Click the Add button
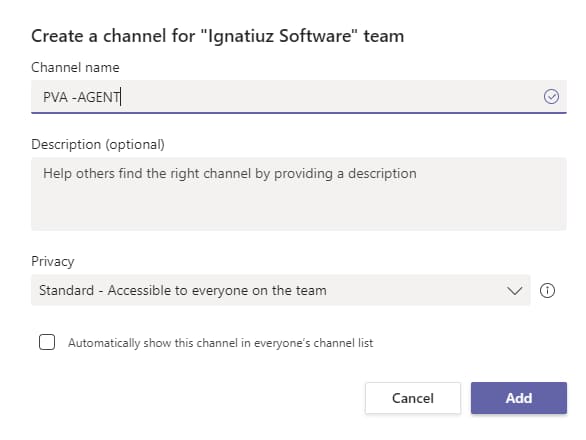The width and height of the screenshot is (586, 440). 519,398
